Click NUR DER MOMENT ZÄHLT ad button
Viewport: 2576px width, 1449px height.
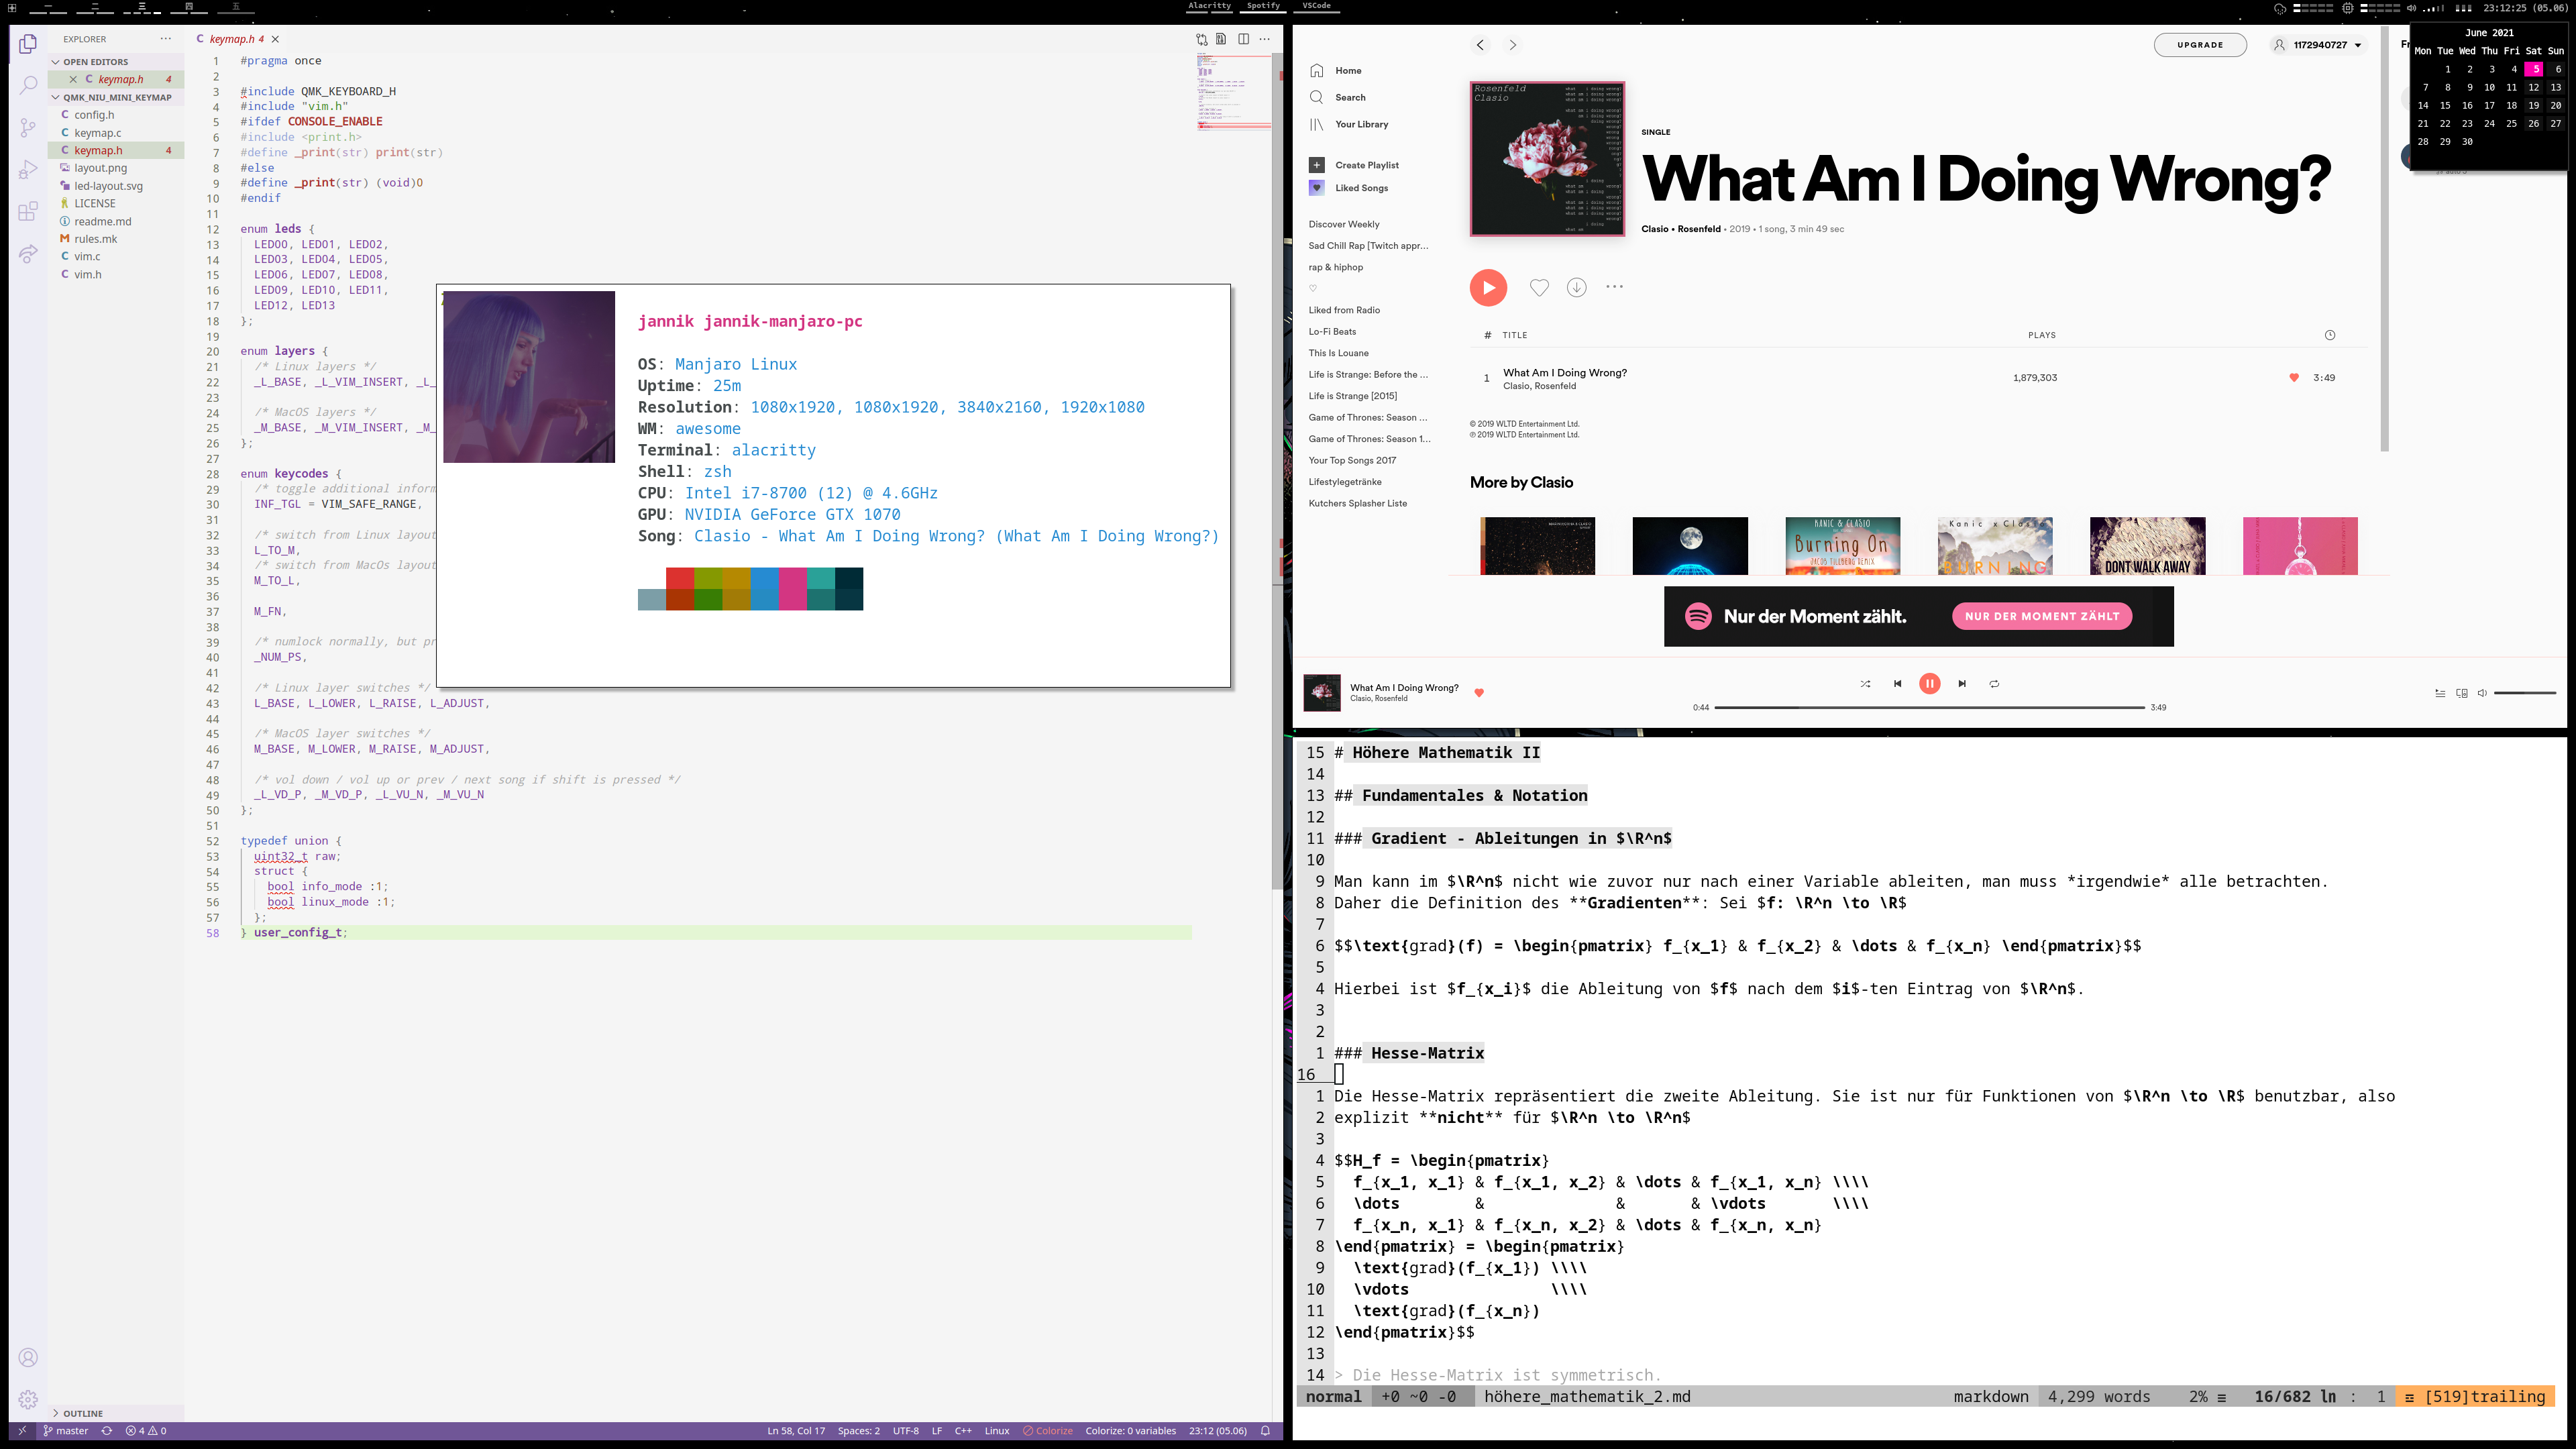point(2042,617)
